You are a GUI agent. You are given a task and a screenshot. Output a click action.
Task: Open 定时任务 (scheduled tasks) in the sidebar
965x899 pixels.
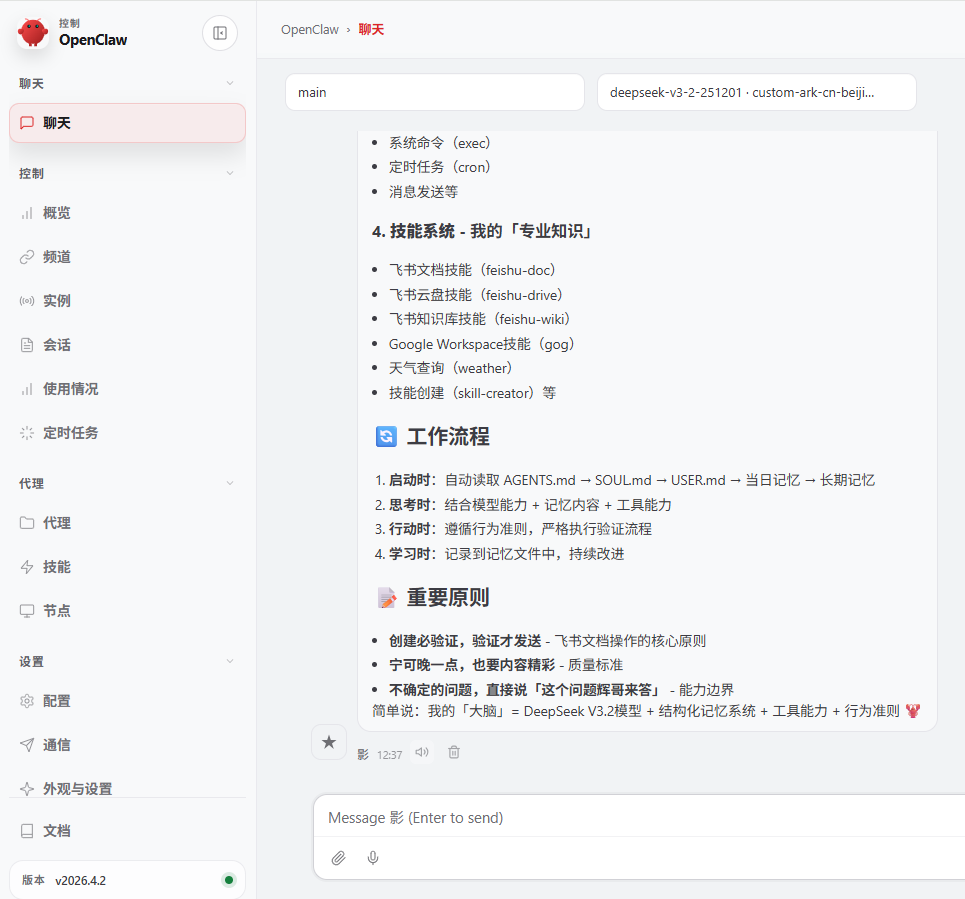(x=76, y=432)
